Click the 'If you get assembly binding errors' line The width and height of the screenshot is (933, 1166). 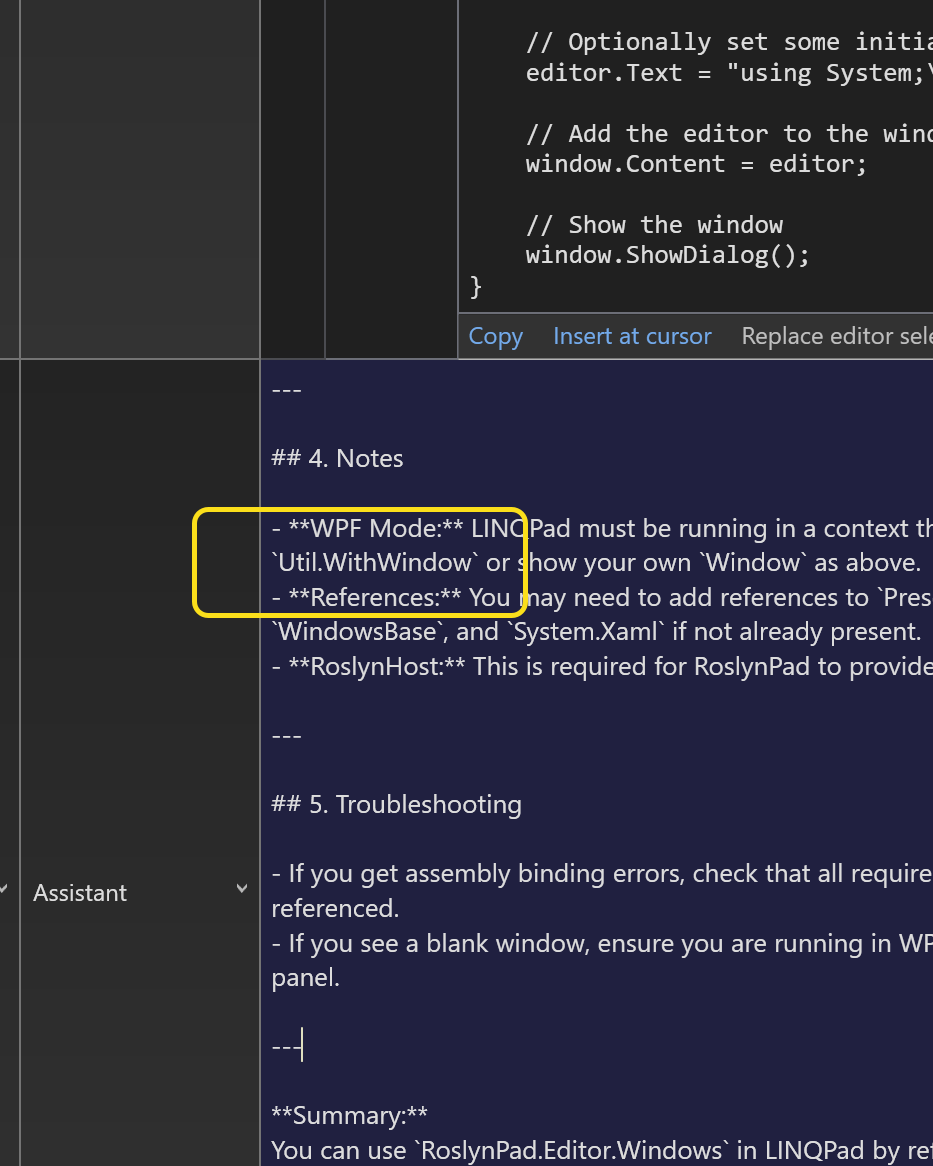[x=602, y=874]
